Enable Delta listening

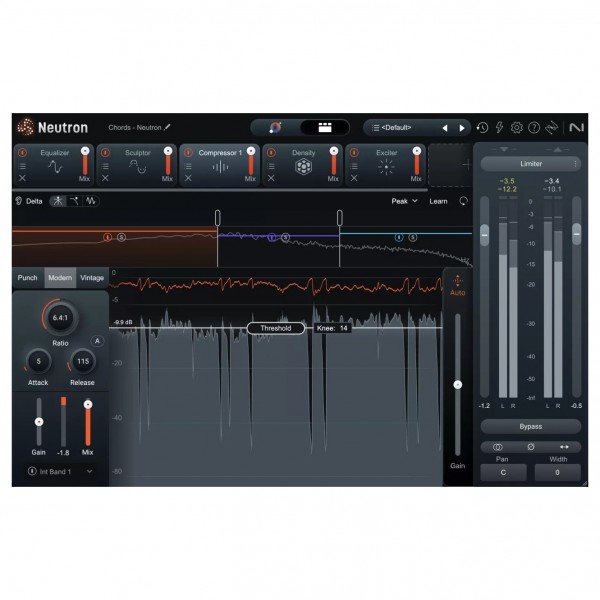pos(29,201)
